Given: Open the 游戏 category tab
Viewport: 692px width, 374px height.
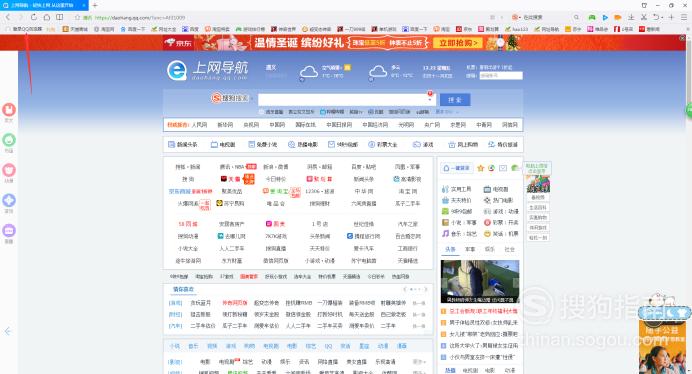Looking at the screenshot, I should (423, 144).
